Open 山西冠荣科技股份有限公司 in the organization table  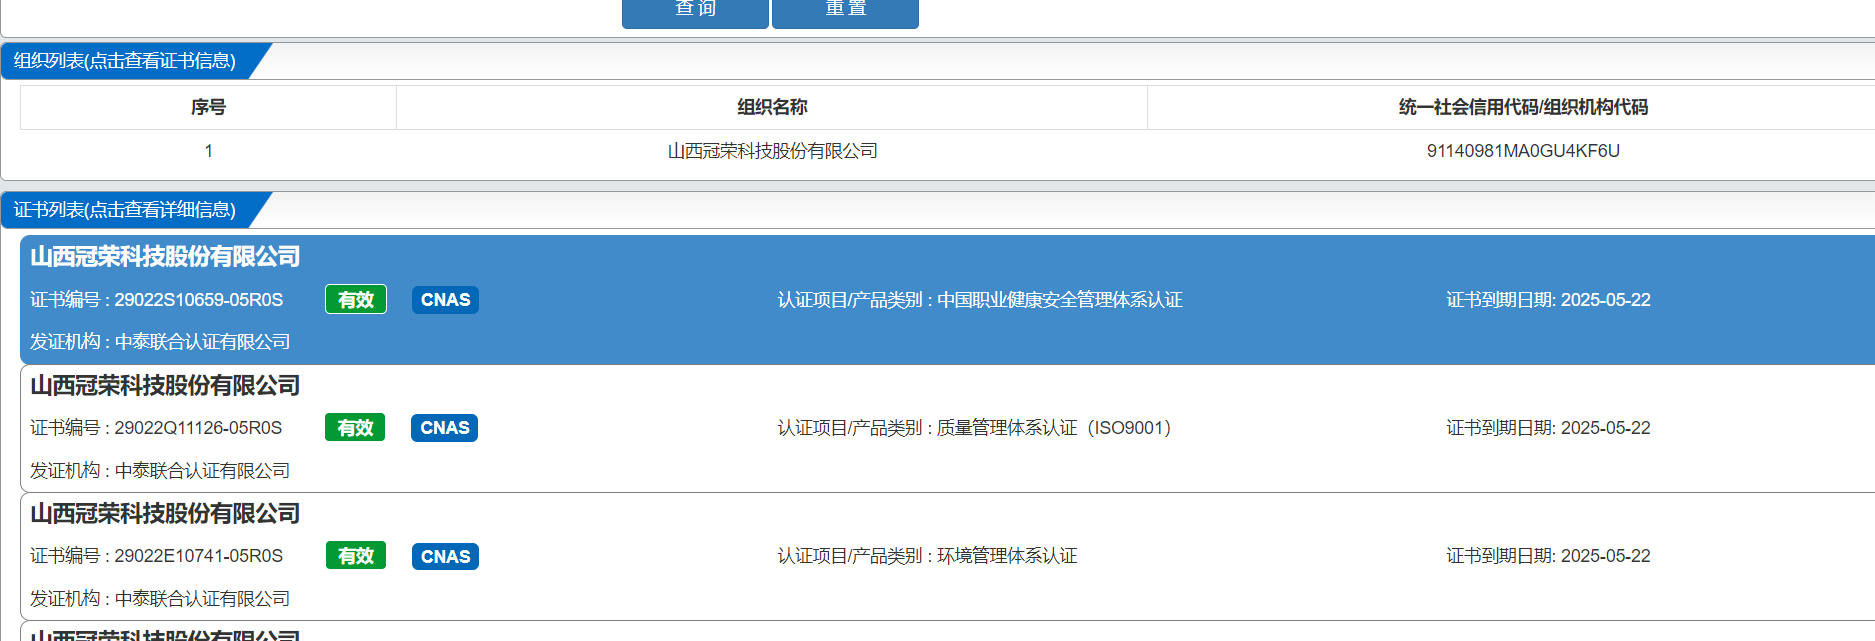(772, 151)
